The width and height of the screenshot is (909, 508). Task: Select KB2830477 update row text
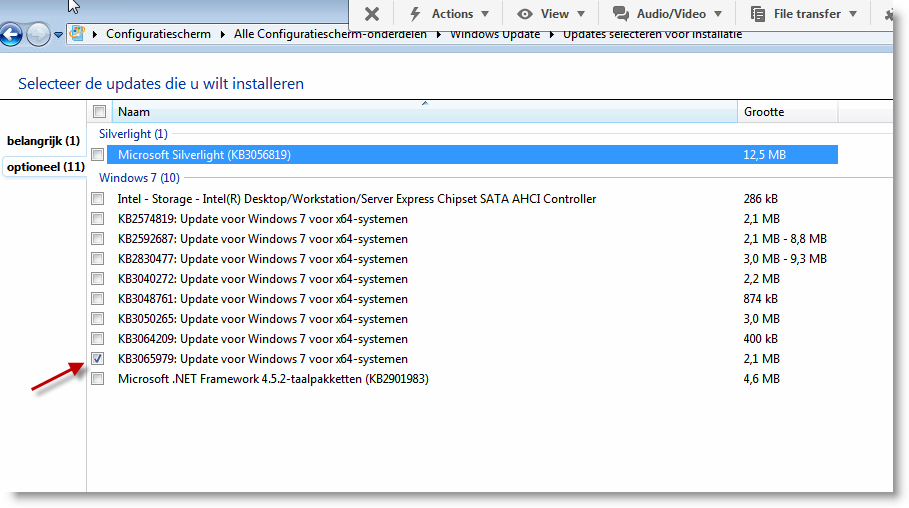pyautogui.click(x=263, y=259)
